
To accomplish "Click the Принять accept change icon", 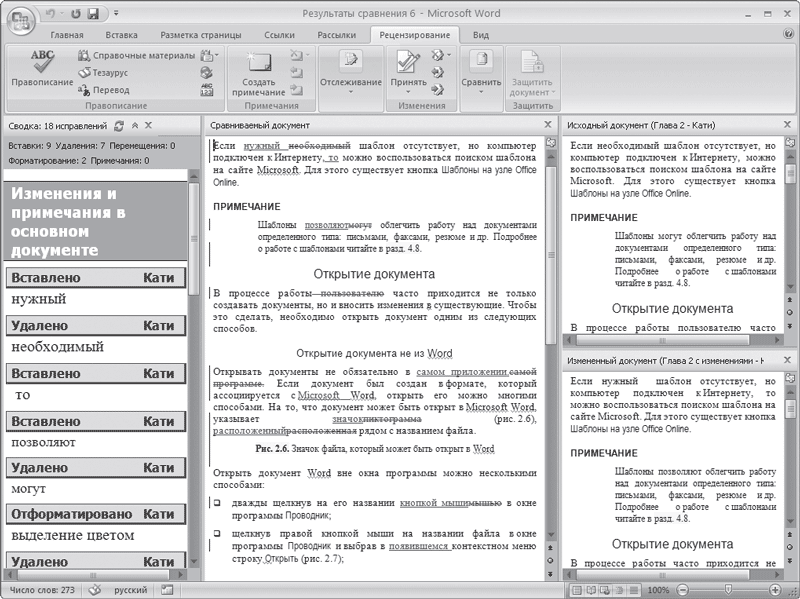I will (x=408, y=62).
